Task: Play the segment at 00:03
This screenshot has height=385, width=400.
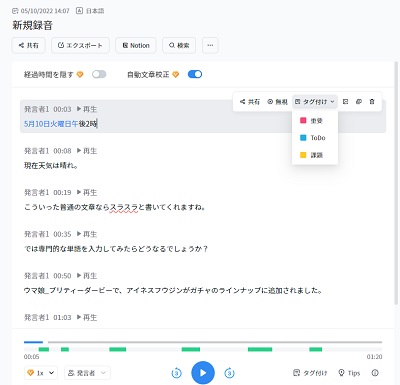Action: click(87, 109)
